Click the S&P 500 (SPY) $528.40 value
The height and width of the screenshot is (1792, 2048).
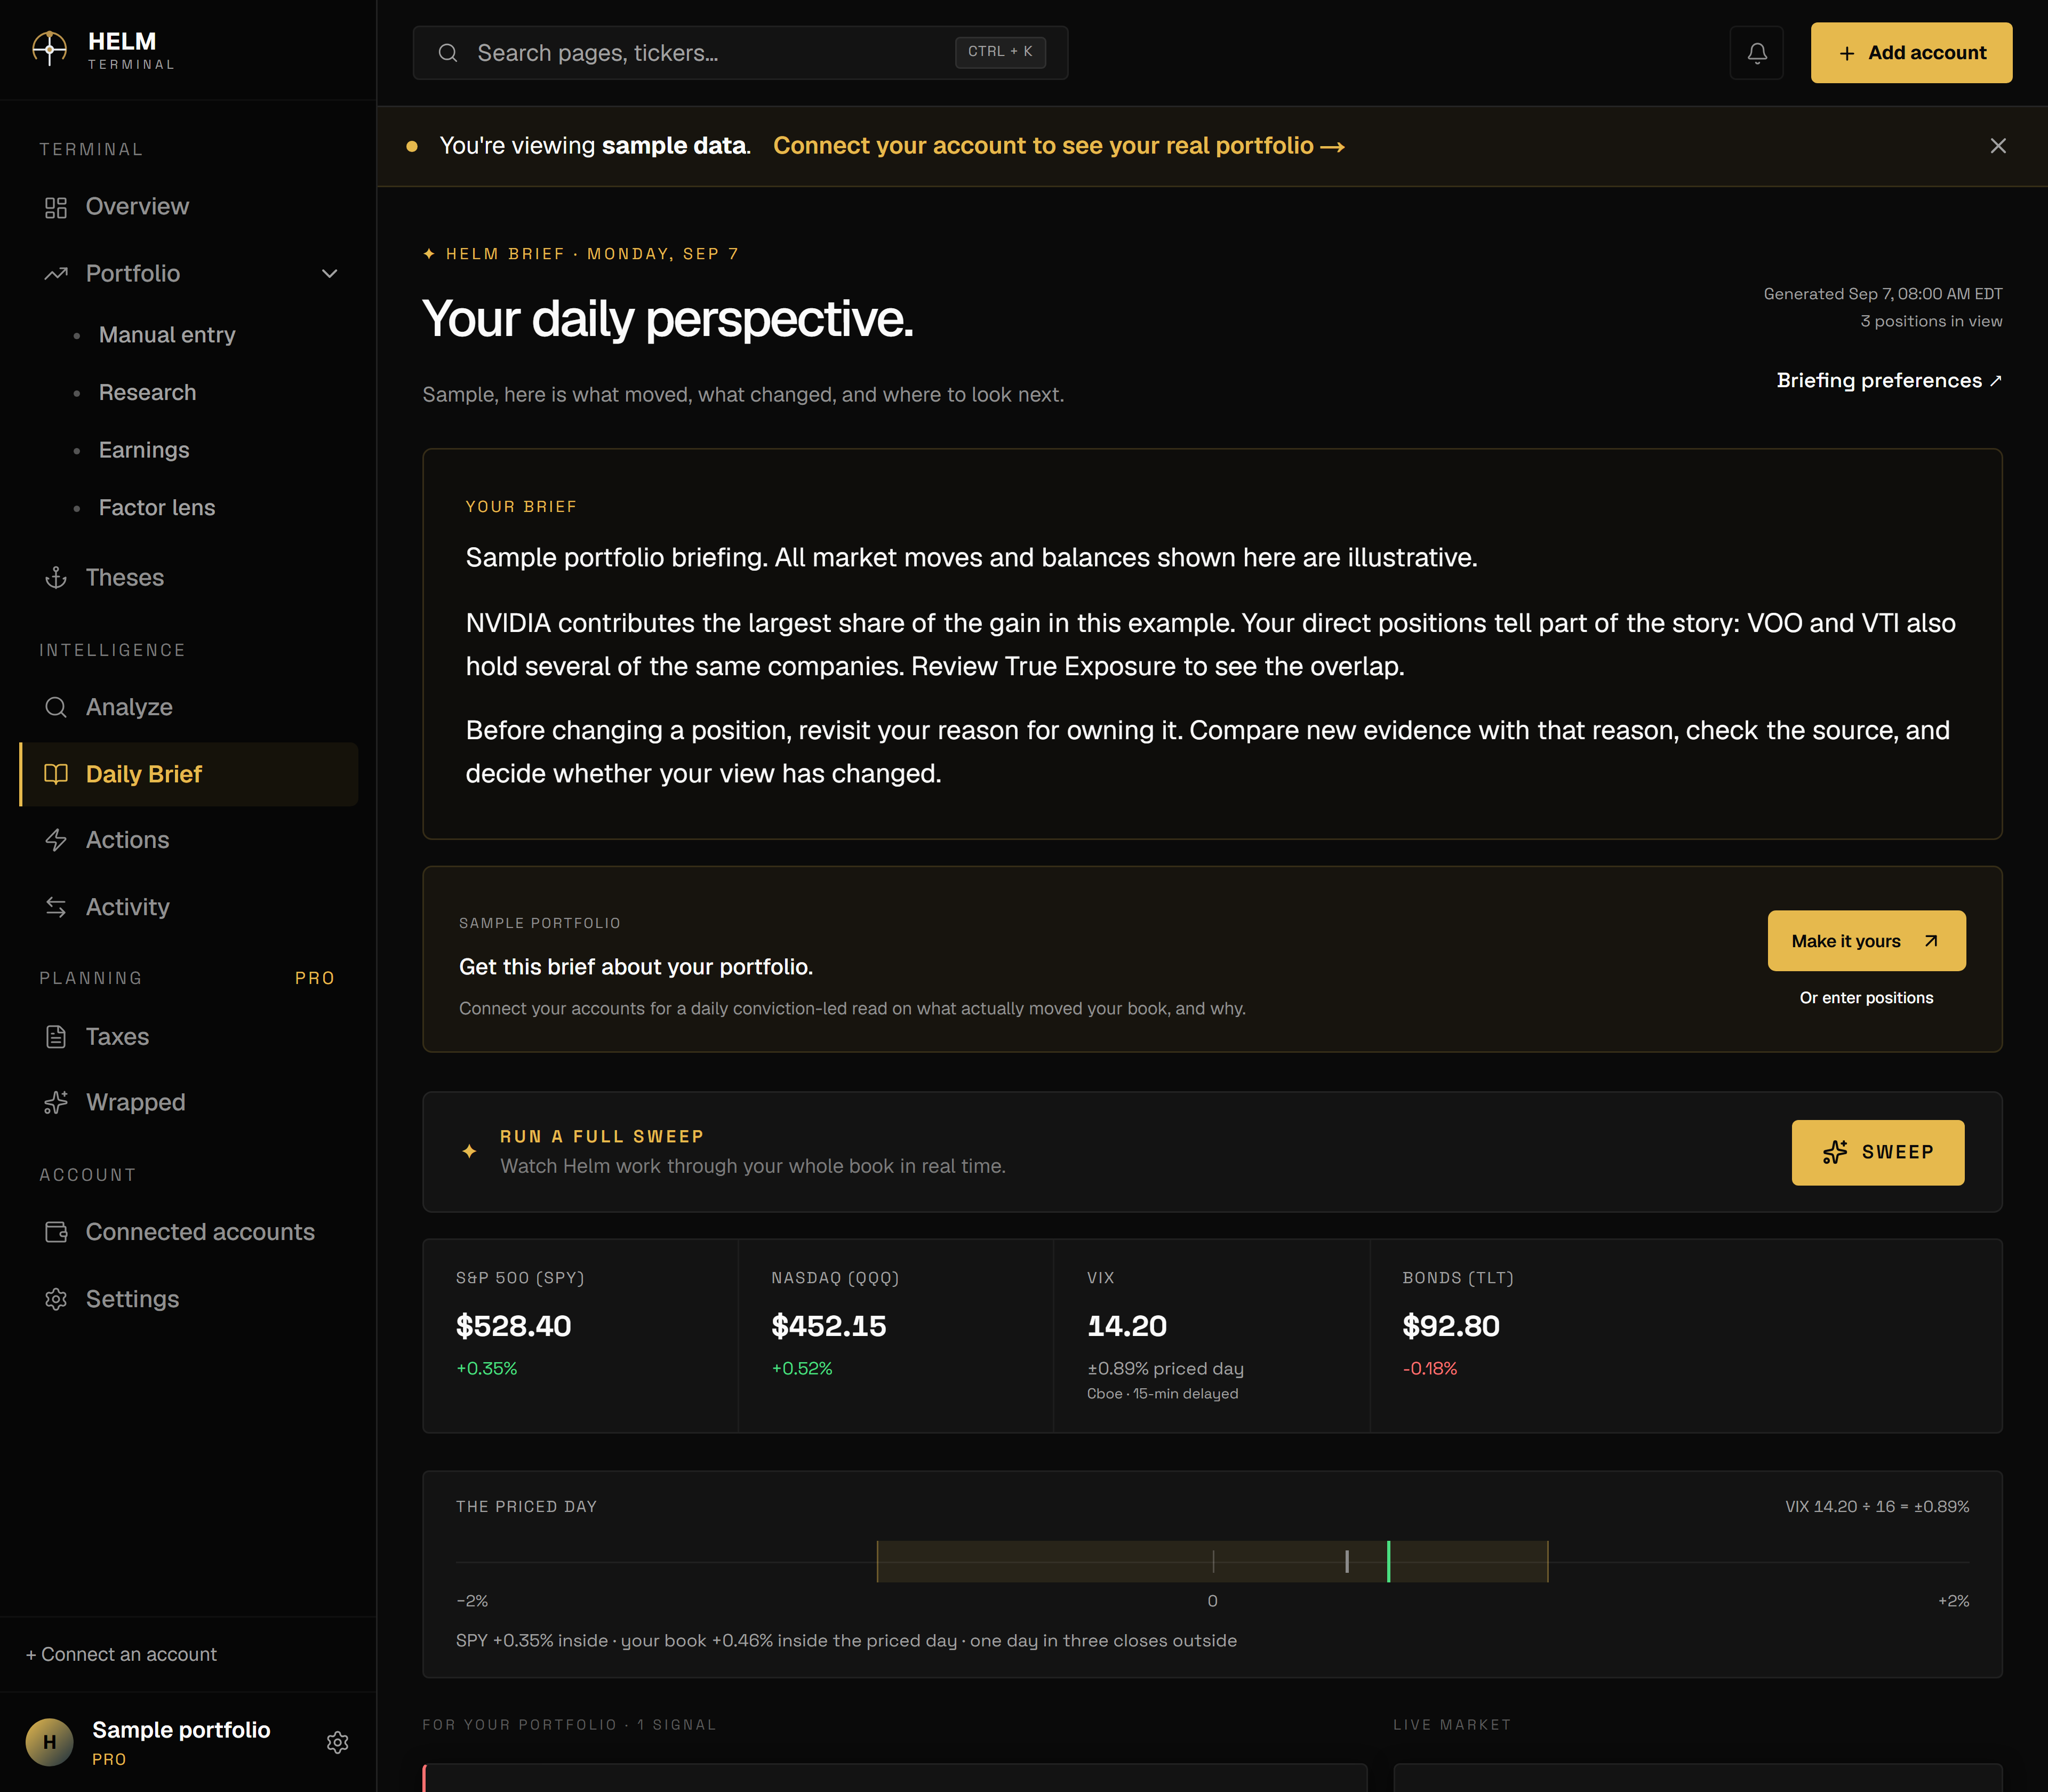pos(513,1326)
